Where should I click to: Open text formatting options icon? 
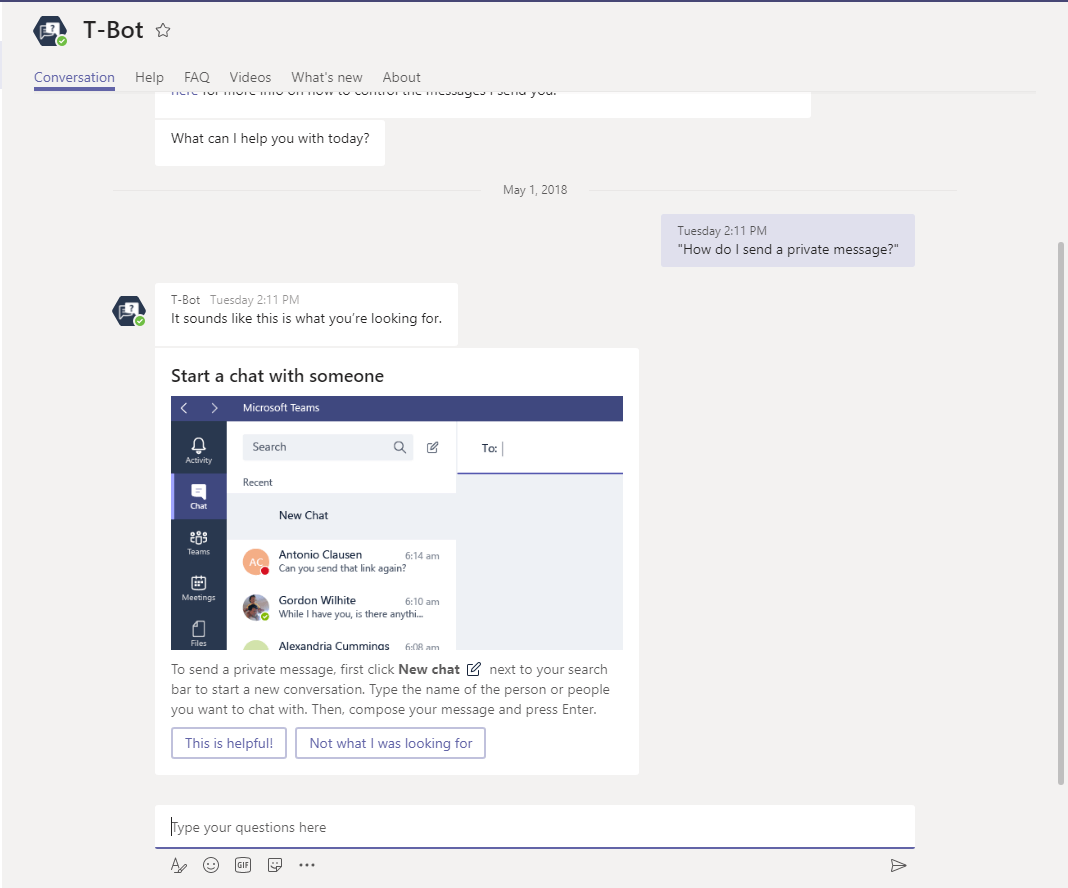tap(178, 866)
